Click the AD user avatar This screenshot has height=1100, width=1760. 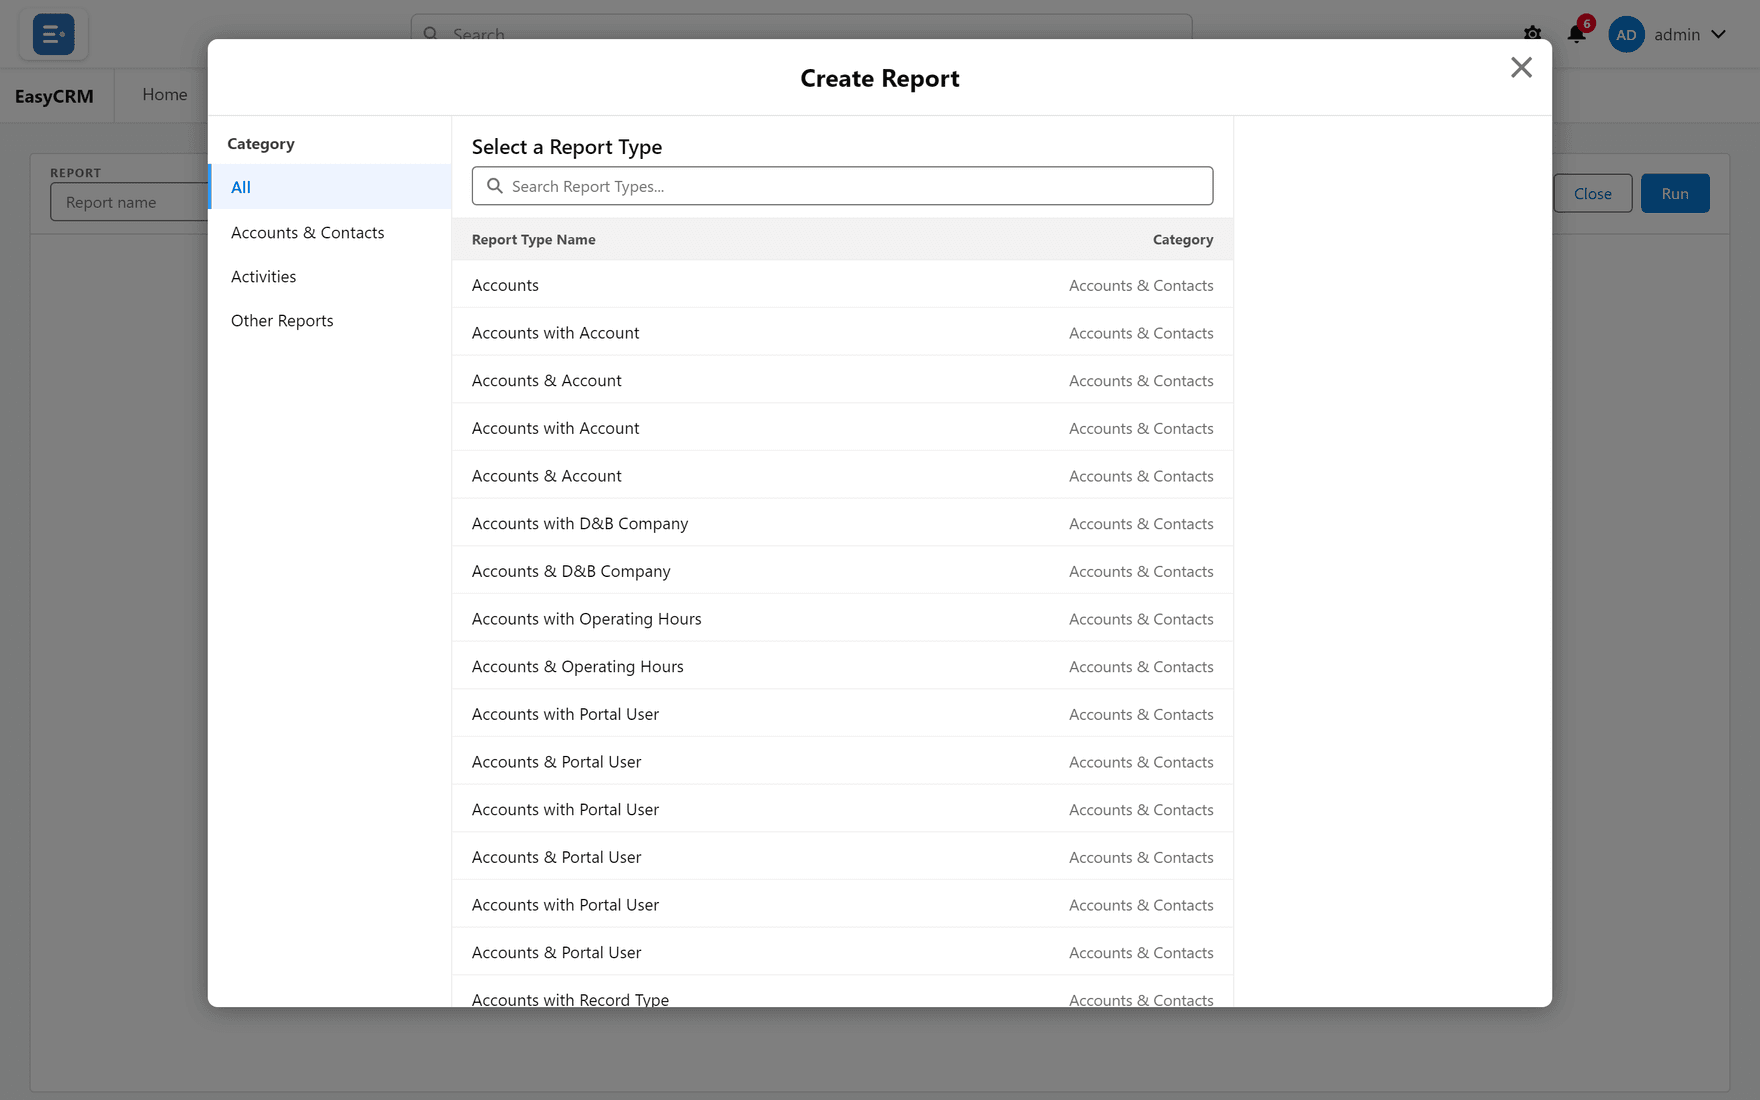tap(1626, 34)
